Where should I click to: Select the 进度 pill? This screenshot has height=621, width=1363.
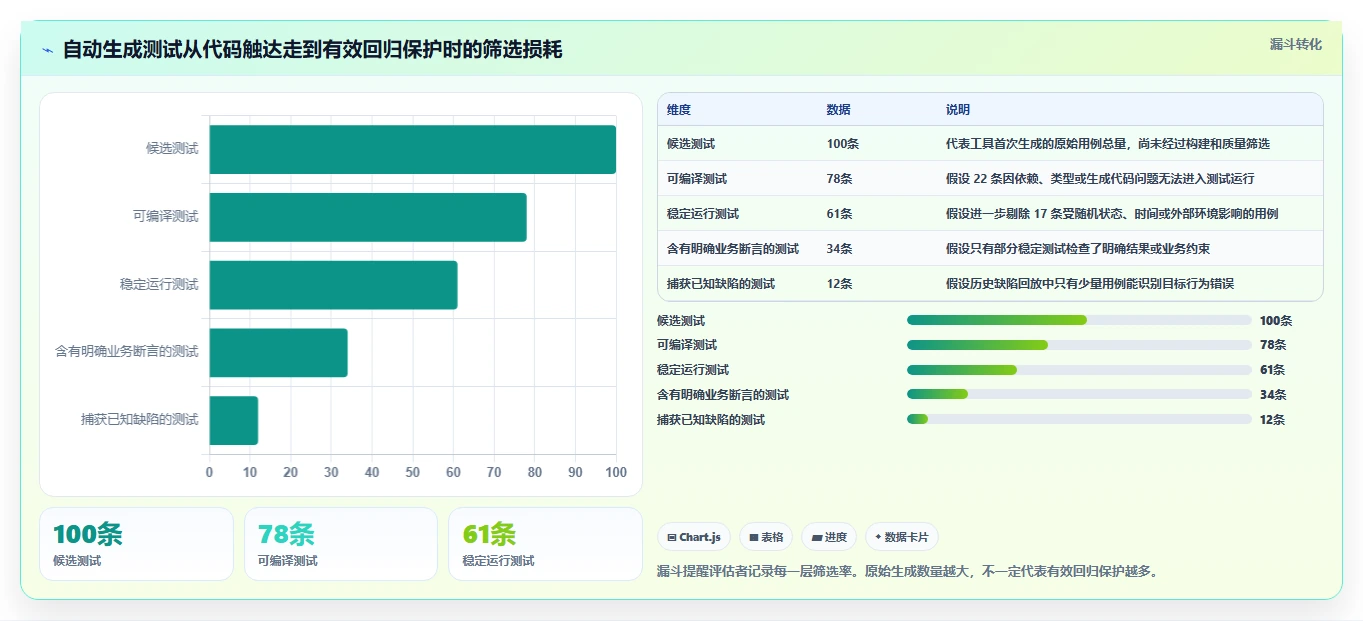[x=829, y=537]
